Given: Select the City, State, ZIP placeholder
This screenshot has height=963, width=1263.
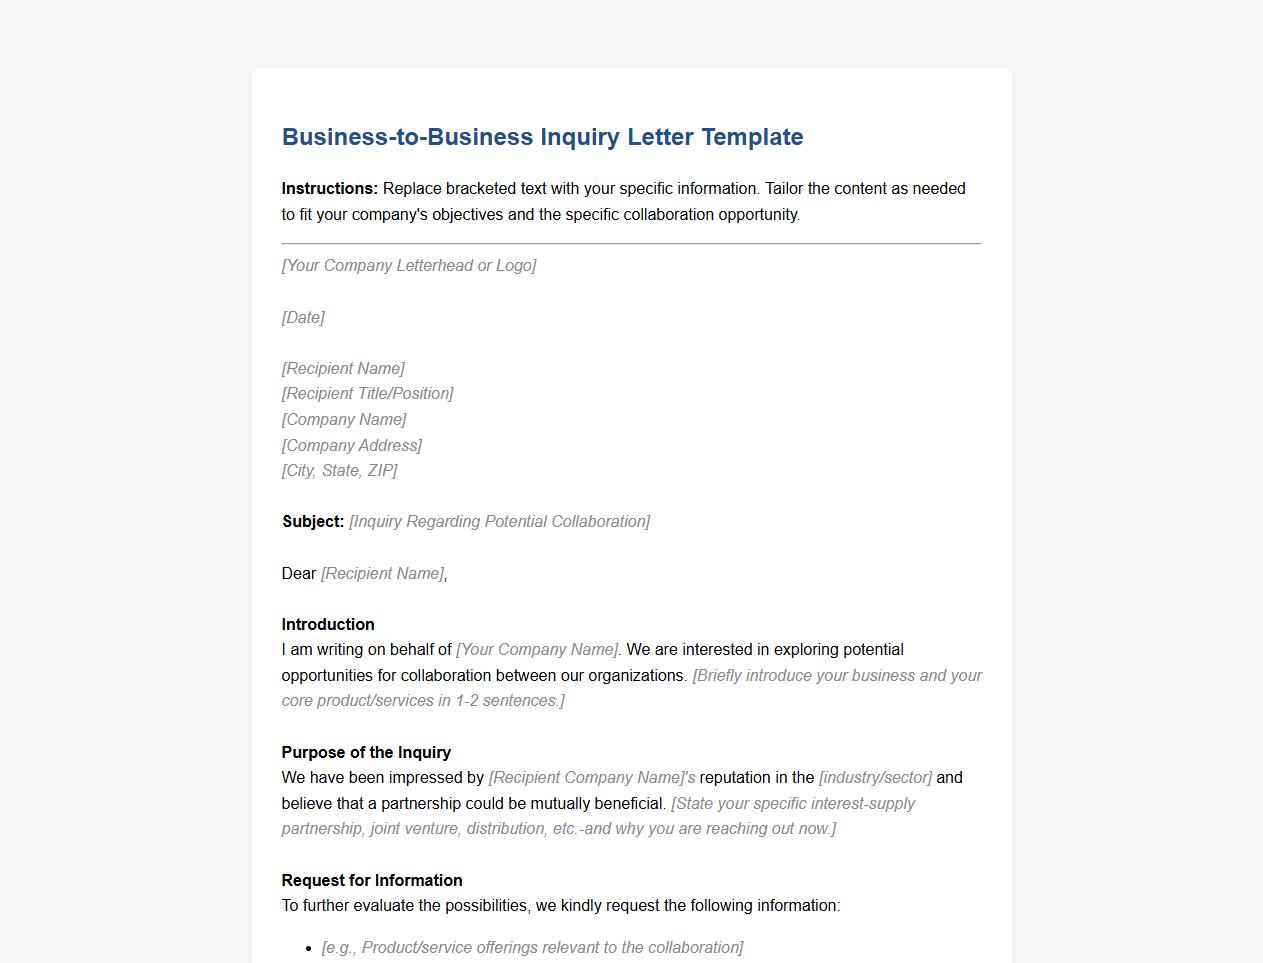Looking at the screenshot, I should coord(339,471).
